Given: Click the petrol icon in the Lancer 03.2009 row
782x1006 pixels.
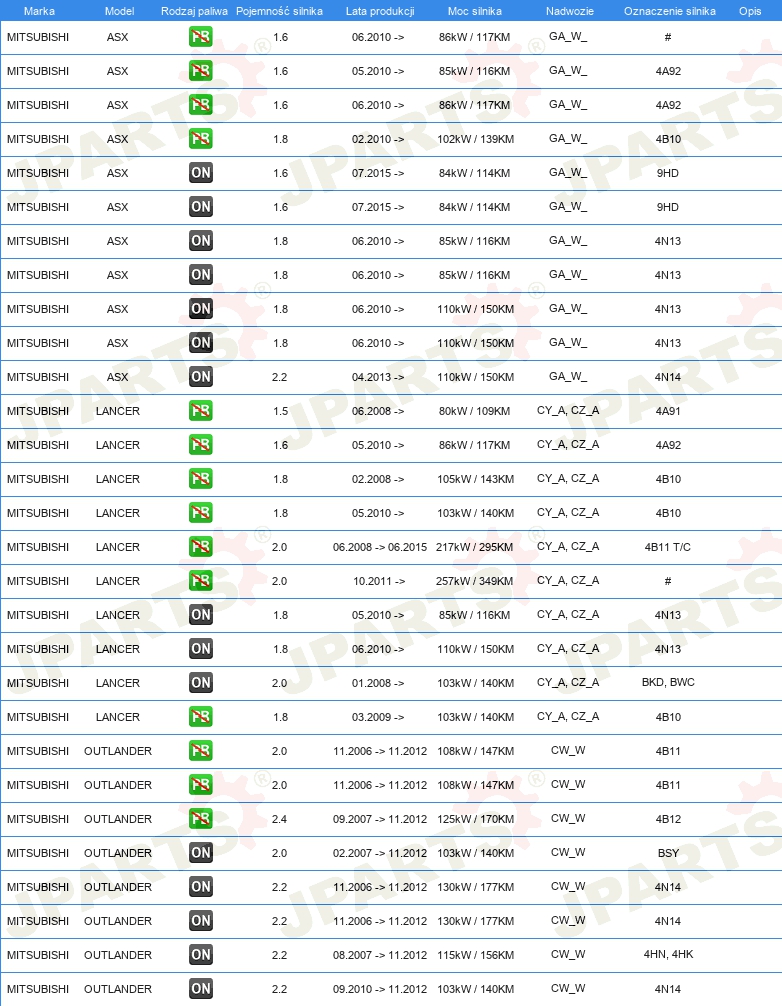Looking at the screenshot, I should 201,717.
